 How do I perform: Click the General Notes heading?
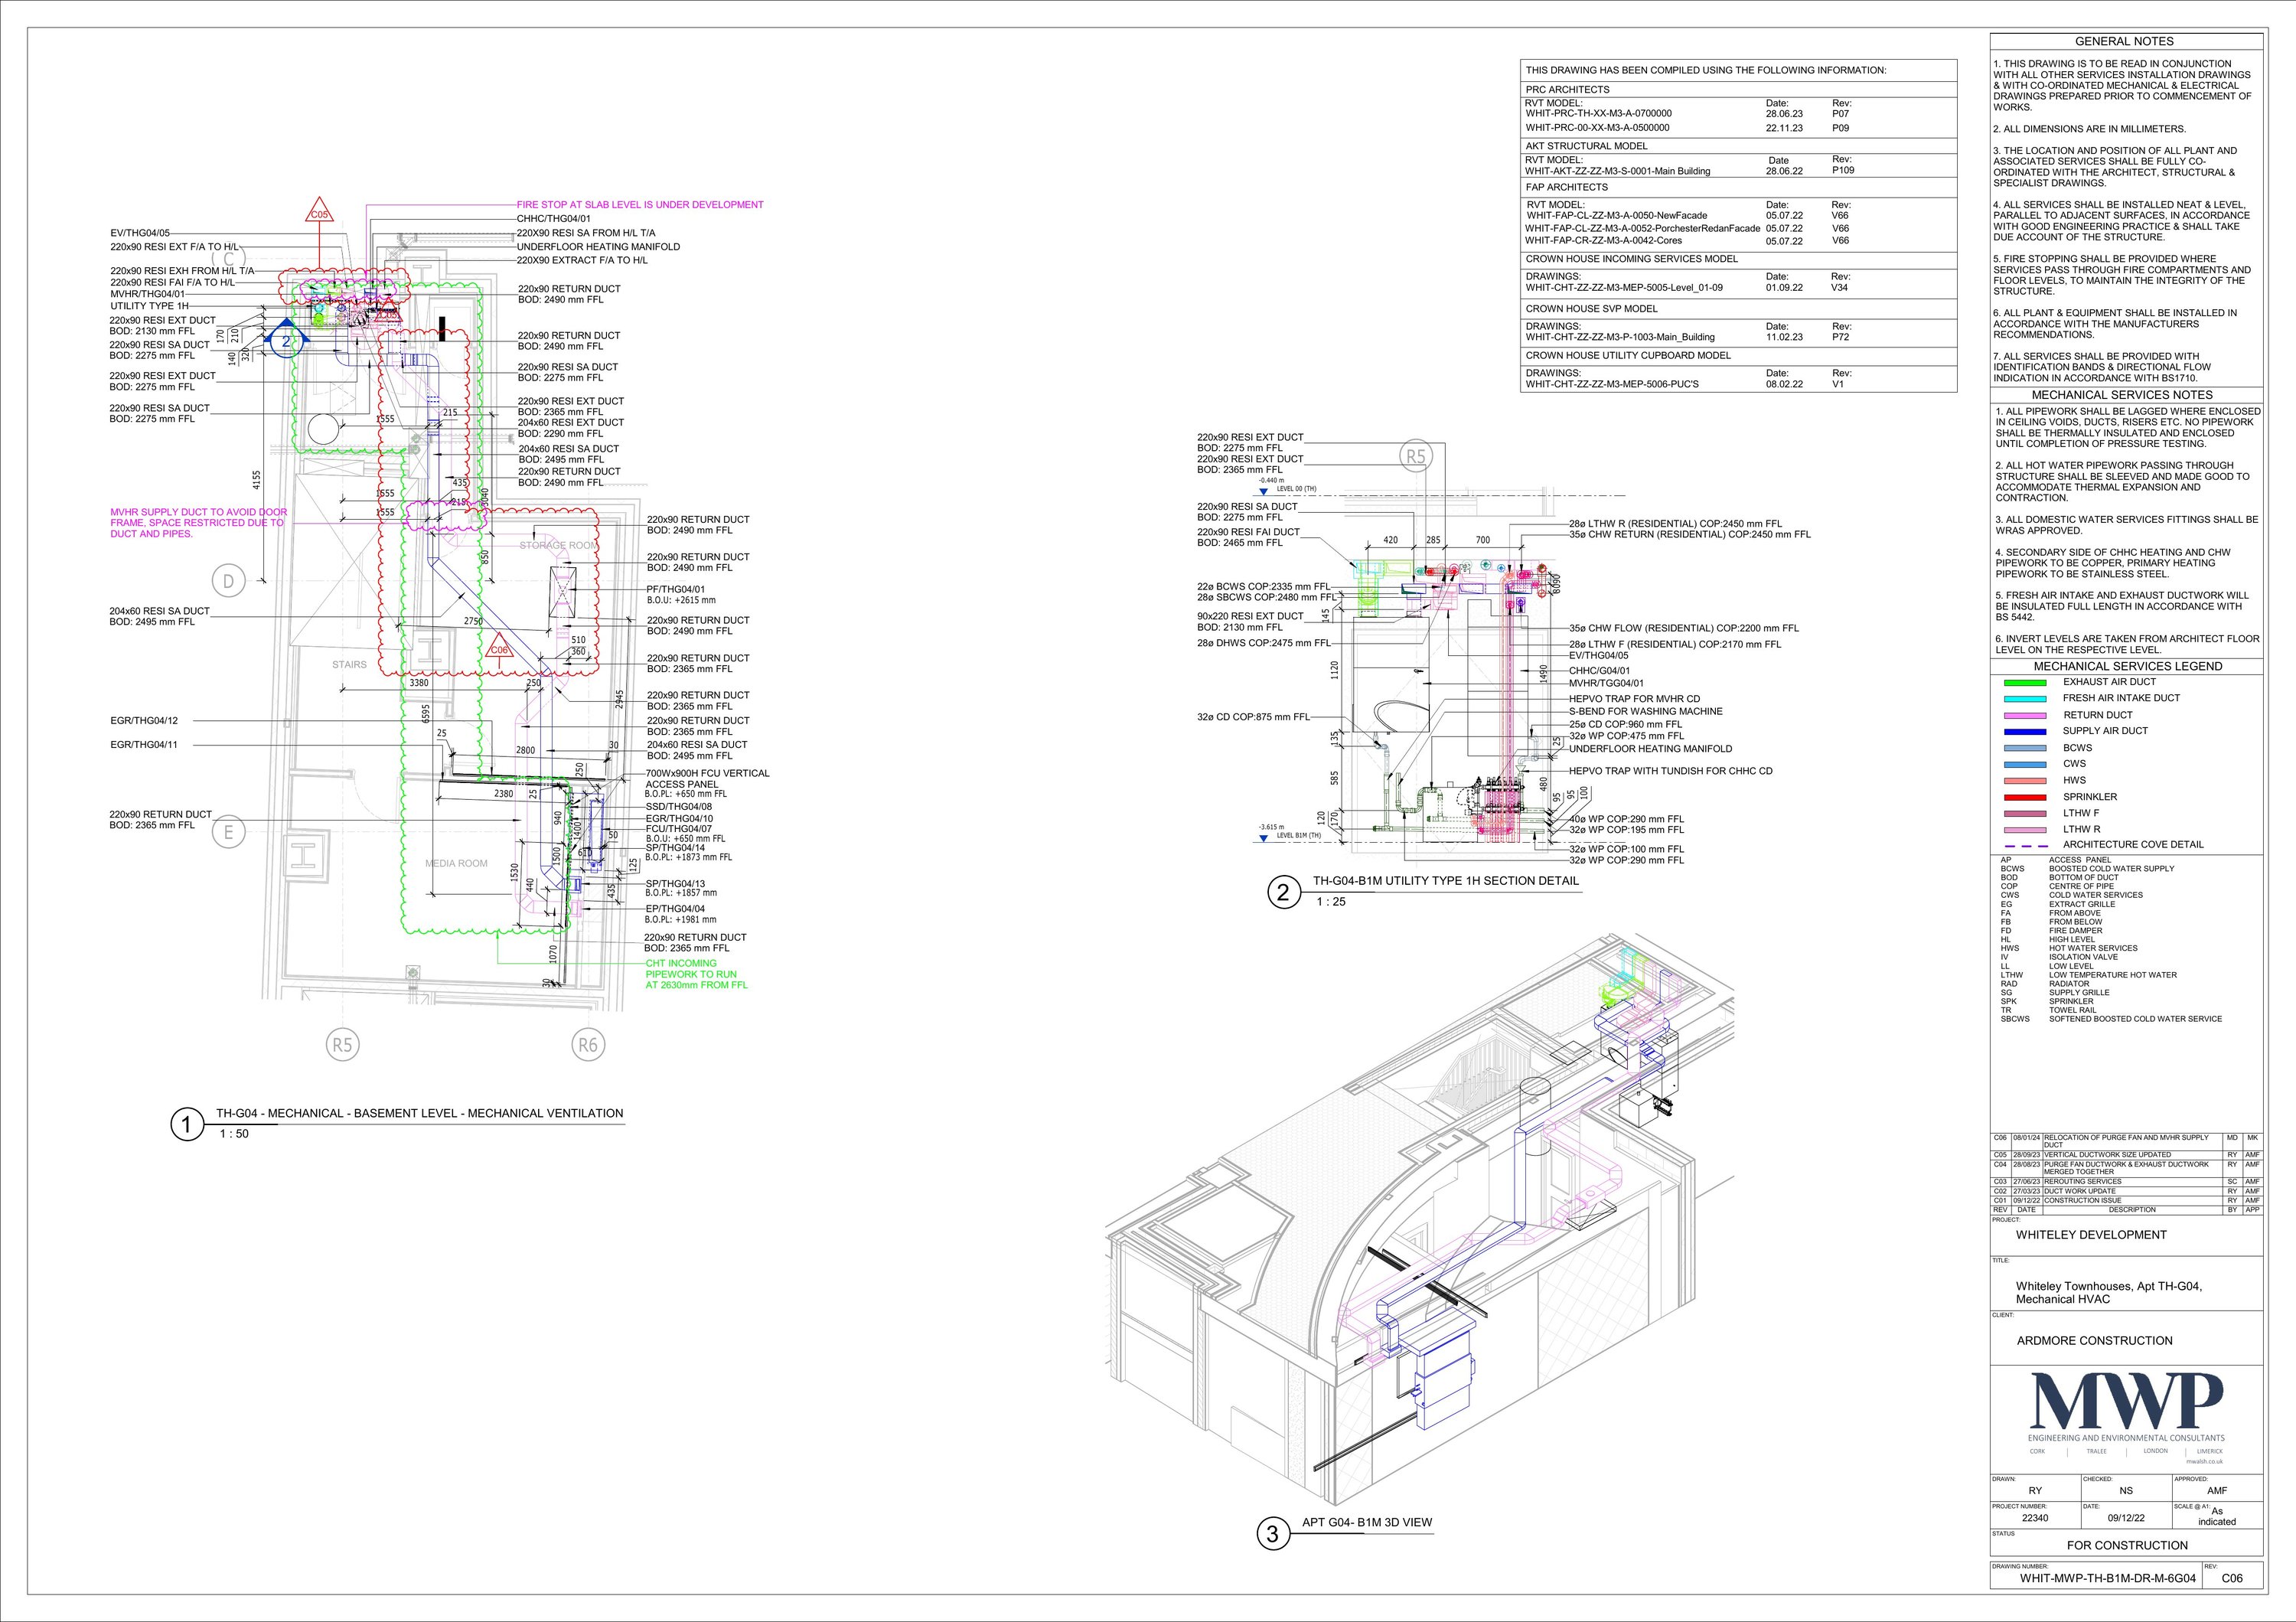tap(2124, 41)
